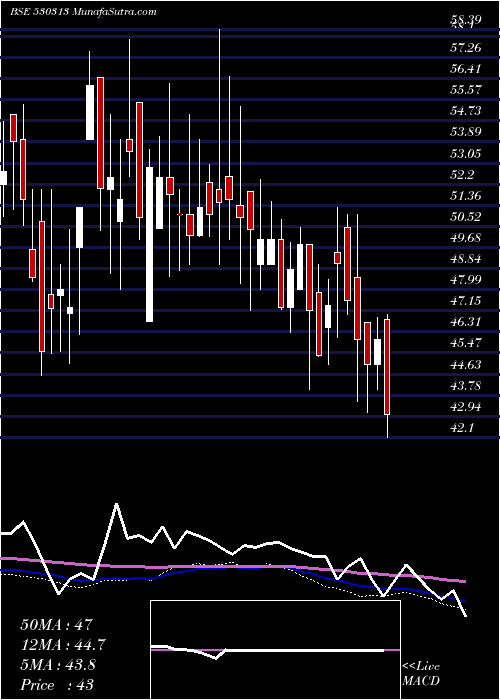Click the 47.15 price level label
The height and width of the screenshot is (700, 500).
click(x=466, y=300)
